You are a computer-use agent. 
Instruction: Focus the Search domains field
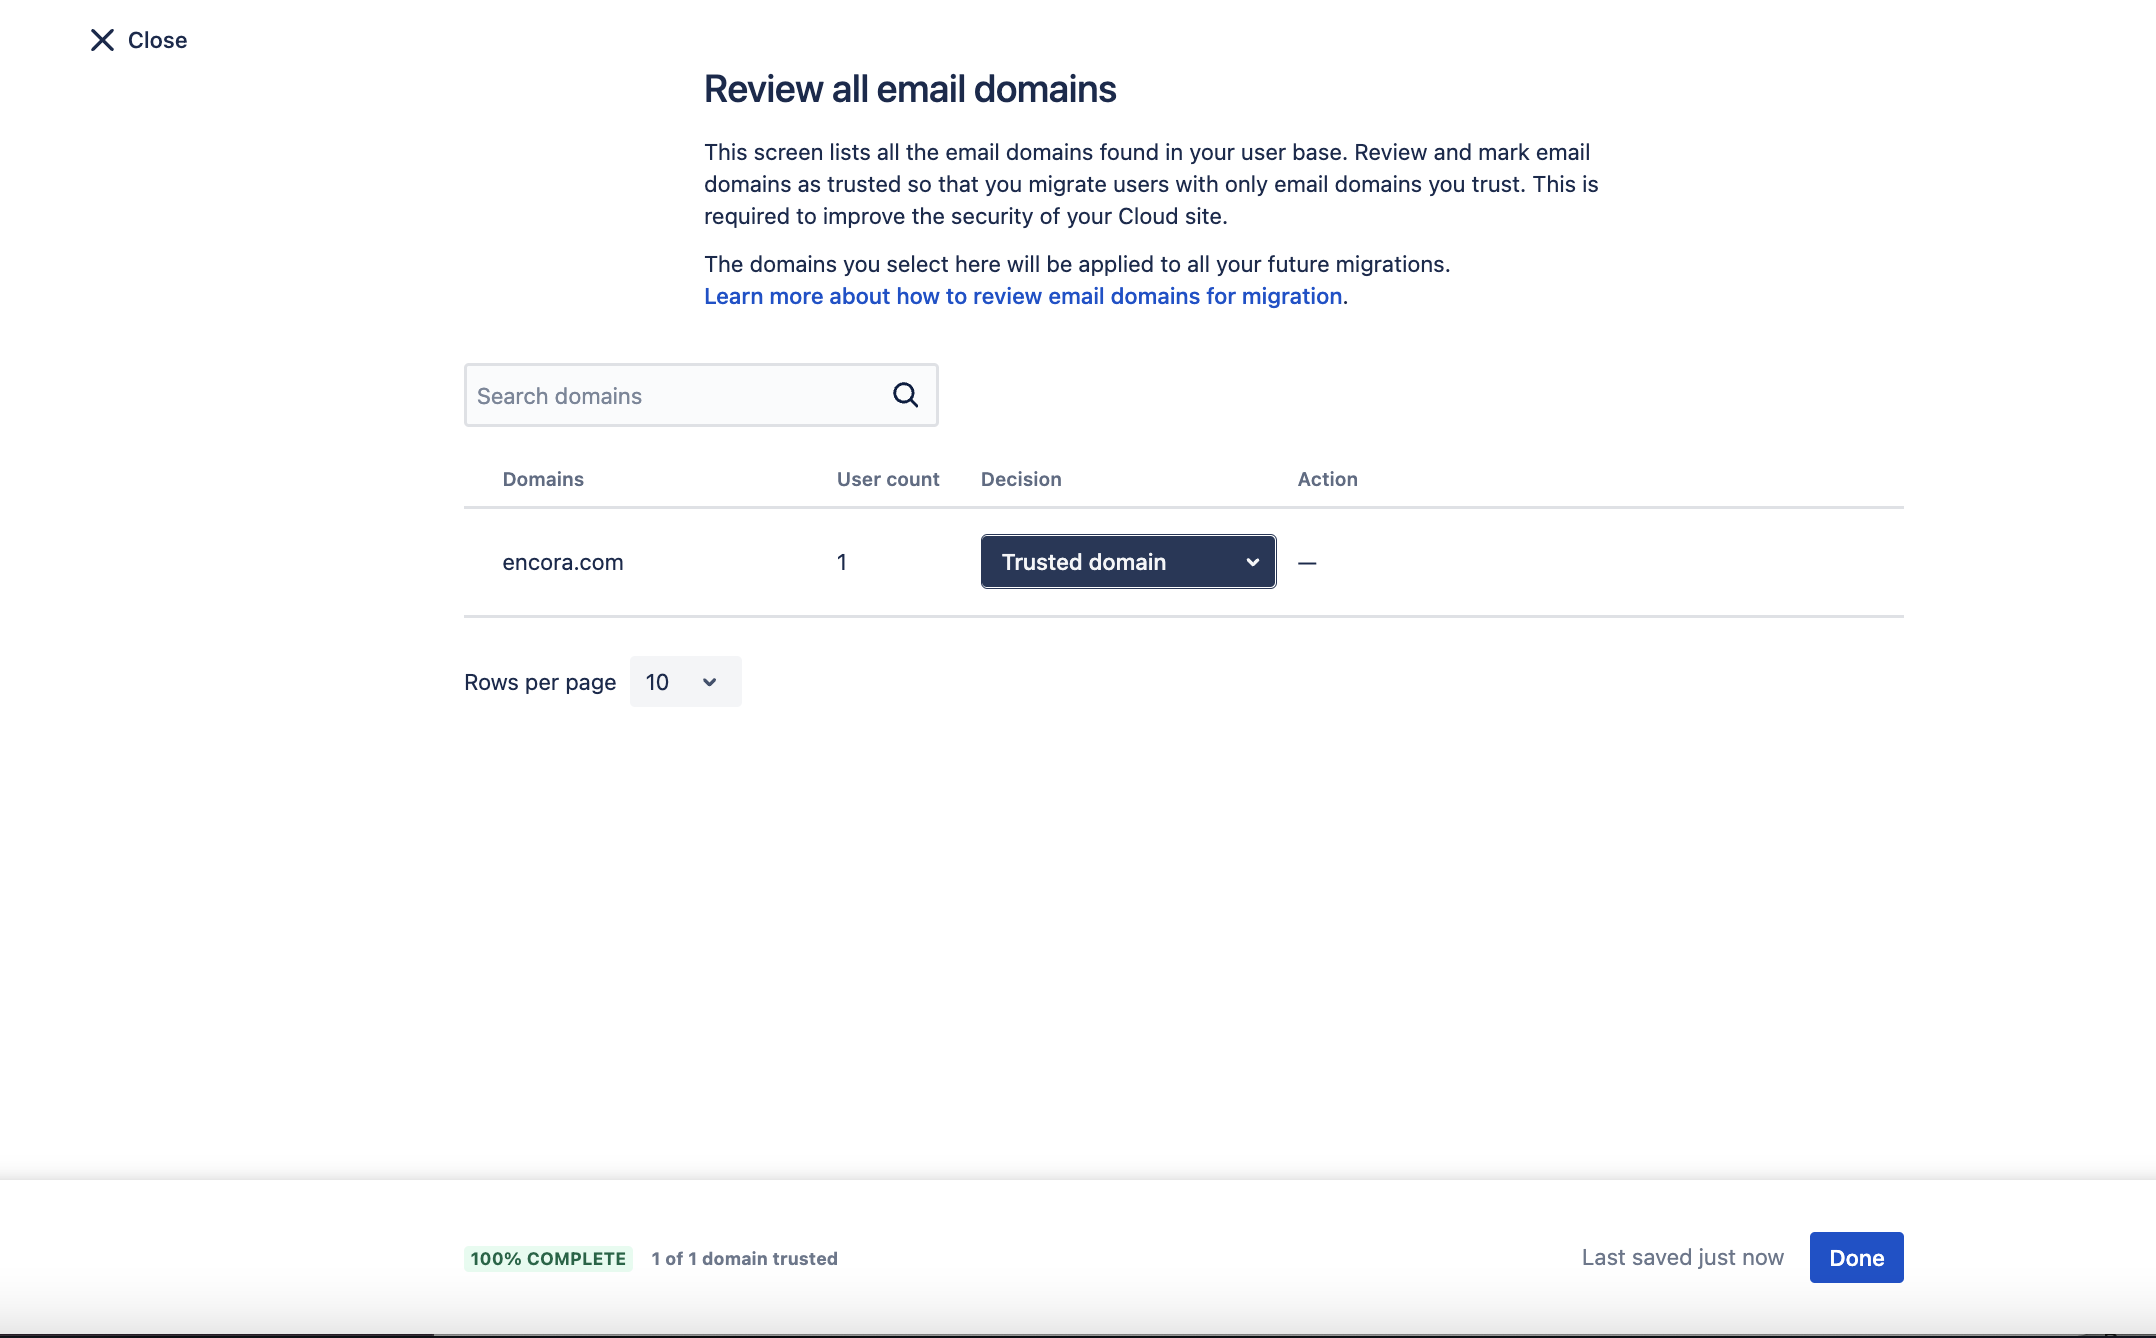click(670, 395)
